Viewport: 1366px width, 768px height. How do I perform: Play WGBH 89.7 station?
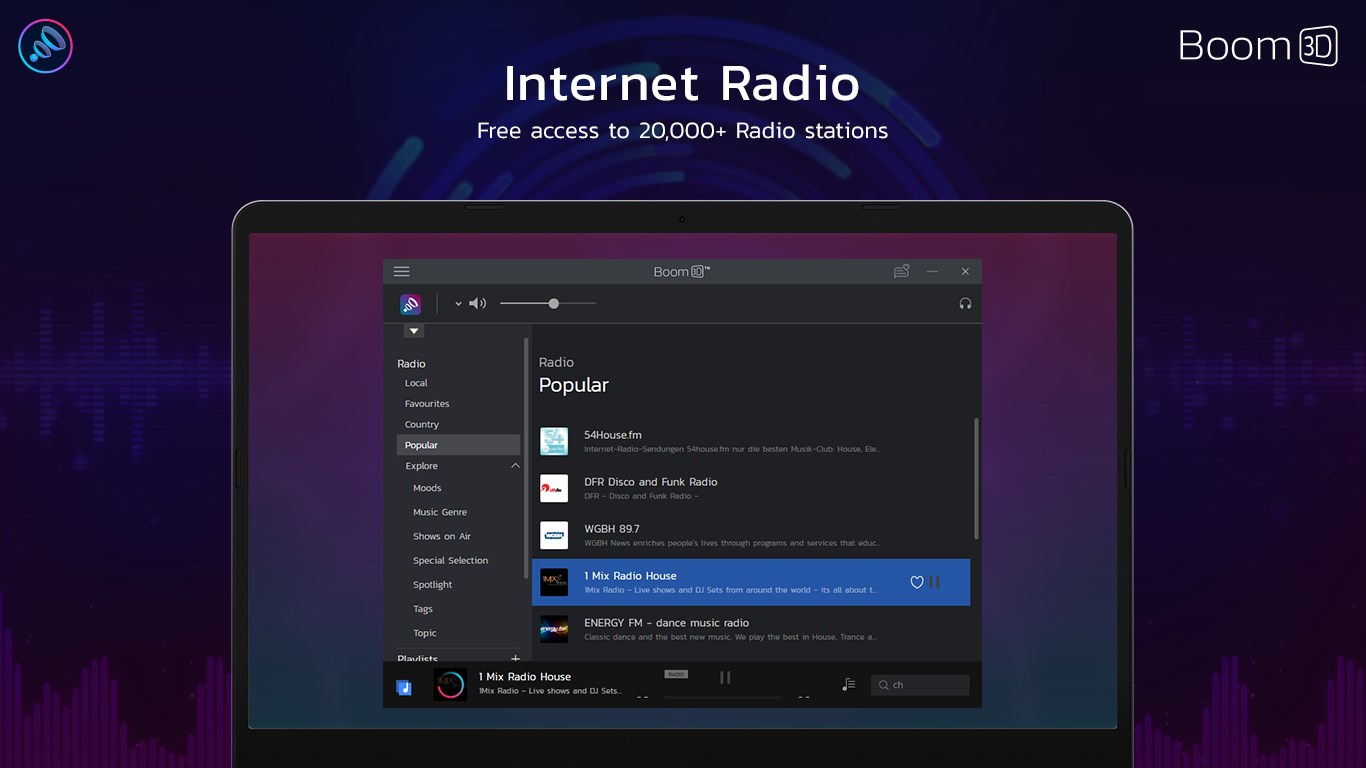pyautogui.click(x=751, y=535)
